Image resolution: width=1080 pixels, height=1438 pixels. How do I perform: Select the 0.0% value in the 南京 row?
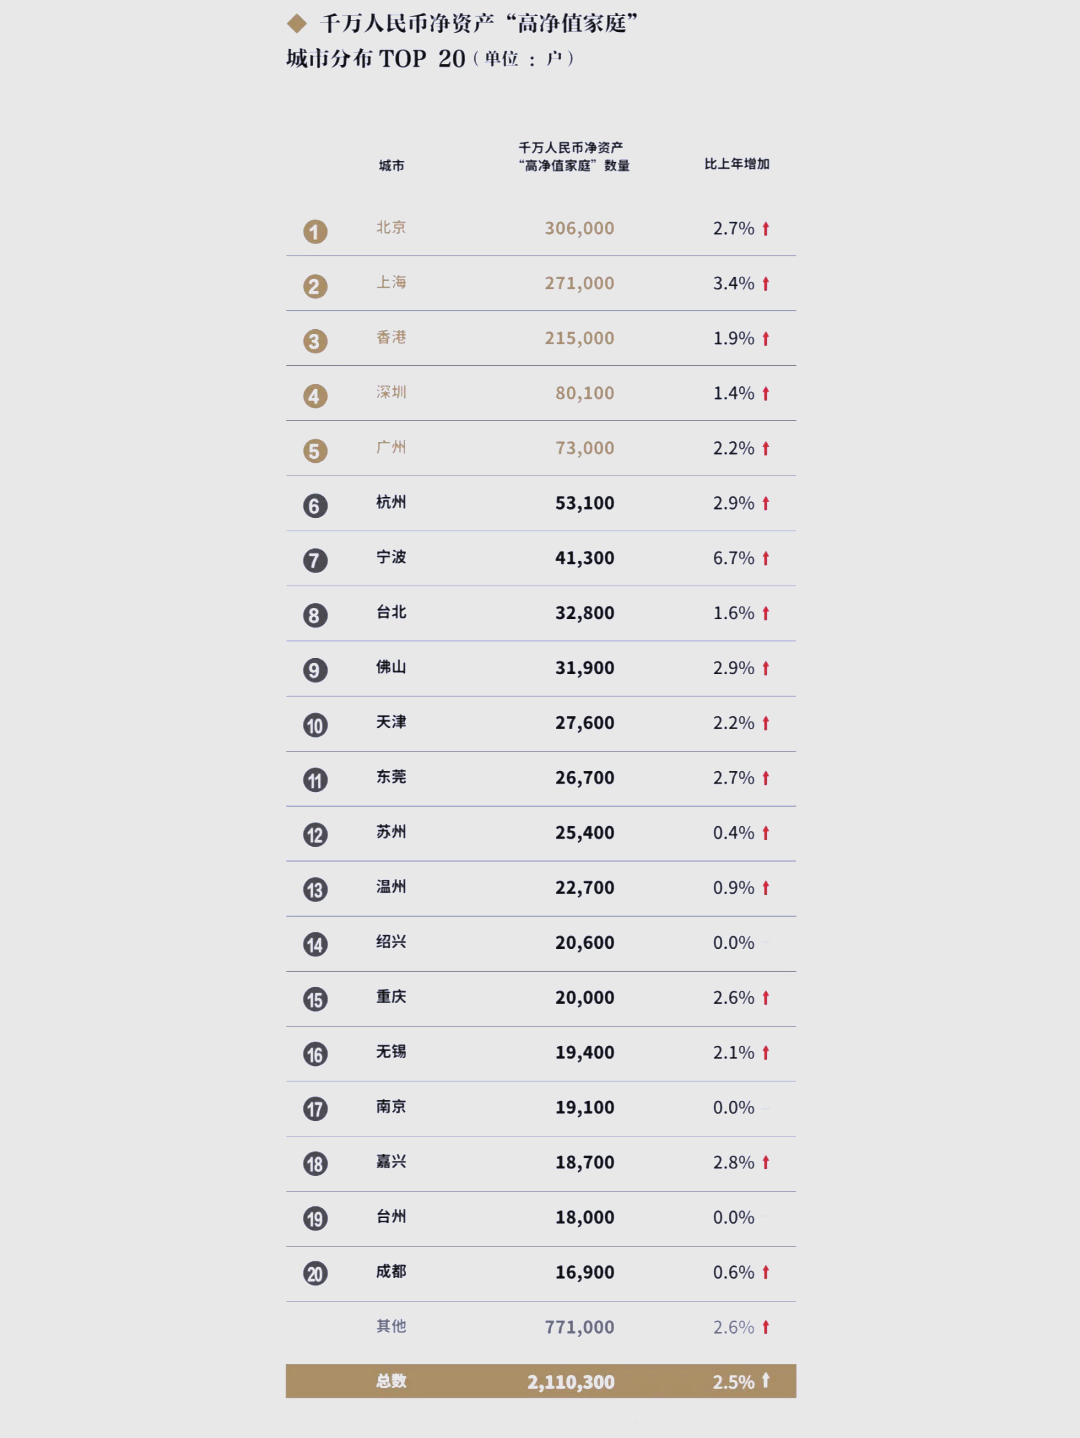[733, 1107]
